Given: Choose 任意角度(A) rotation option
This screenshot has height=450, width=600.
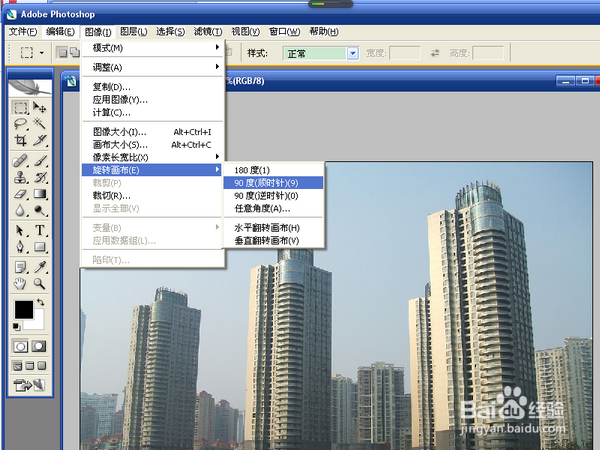Looking at the screenshot, I should click(273, 209).
